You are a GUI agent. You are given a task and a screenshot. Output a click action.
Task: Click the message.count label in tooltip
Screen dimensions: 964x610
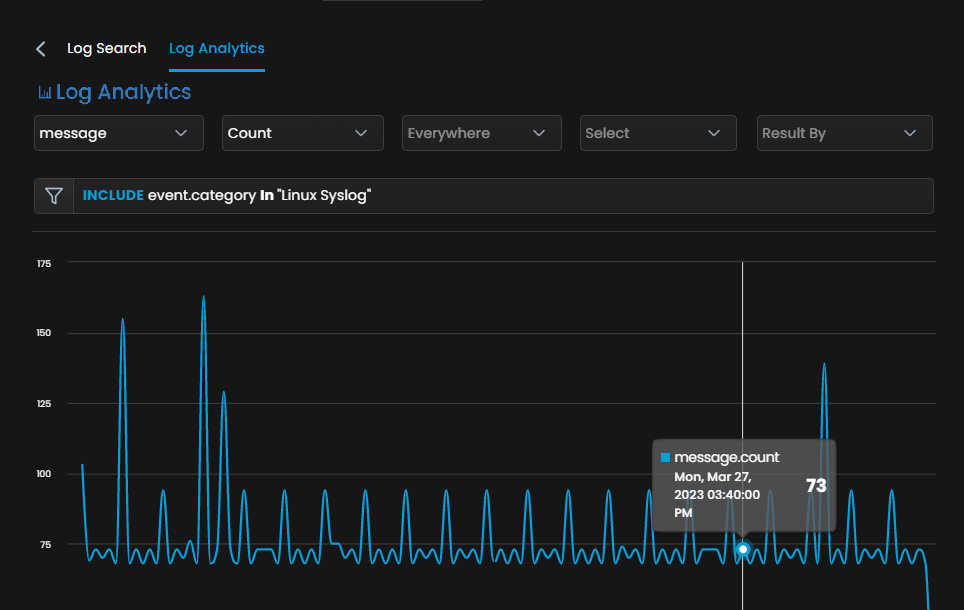(727, 457)
